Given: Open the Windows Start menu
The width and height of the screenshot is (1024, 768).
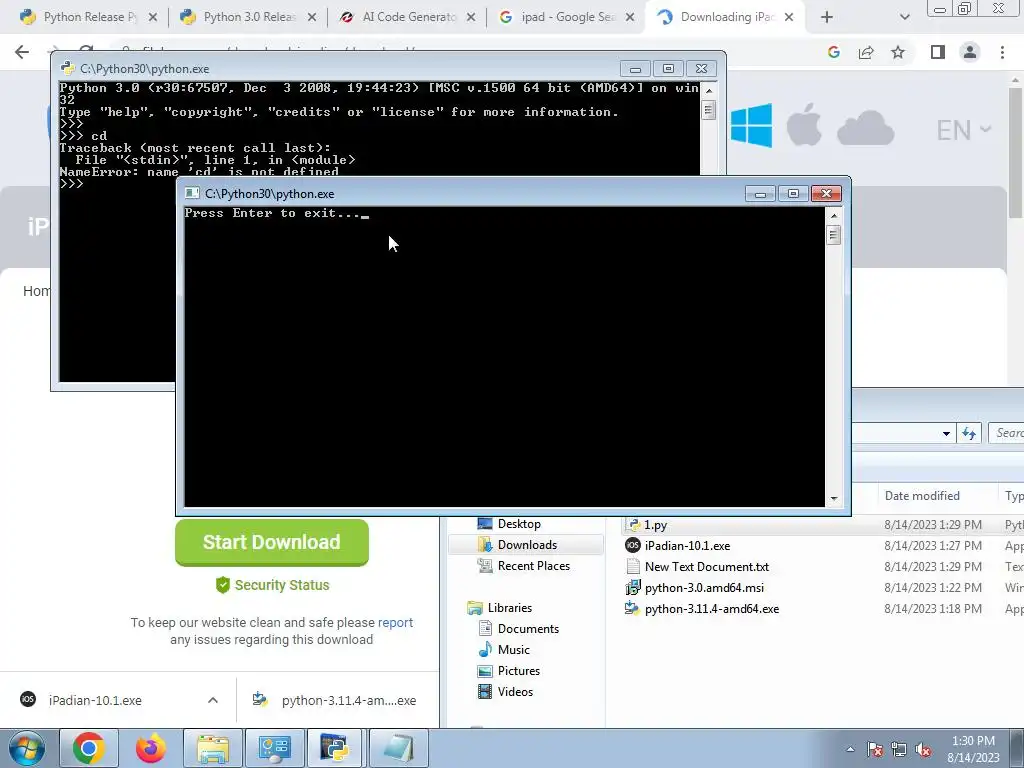Looking at the screenshot, I should tap(26, 748).
